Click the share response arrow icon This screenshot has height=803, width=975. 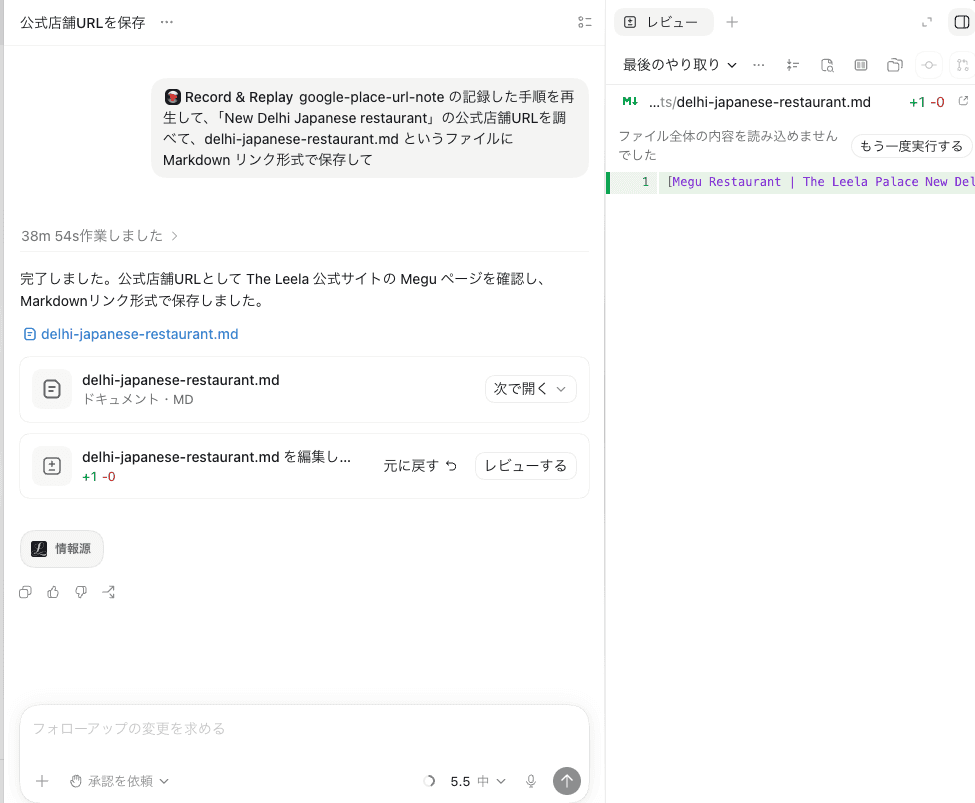pyautogui.click(x=109, y=592)
